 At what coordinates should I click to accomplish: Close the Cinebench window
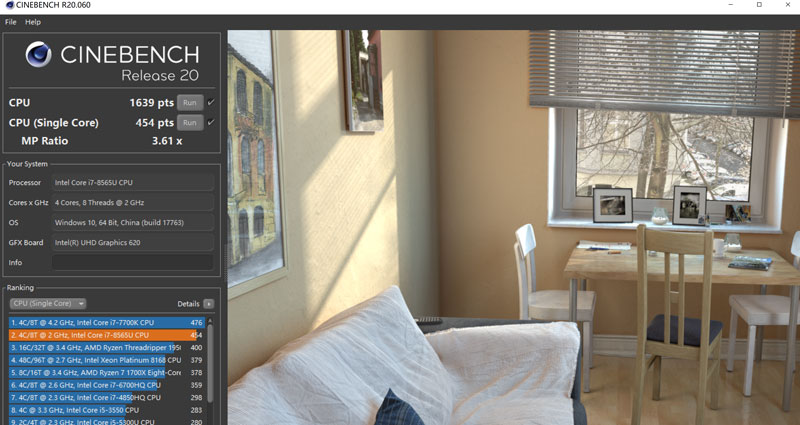point(788,5)
